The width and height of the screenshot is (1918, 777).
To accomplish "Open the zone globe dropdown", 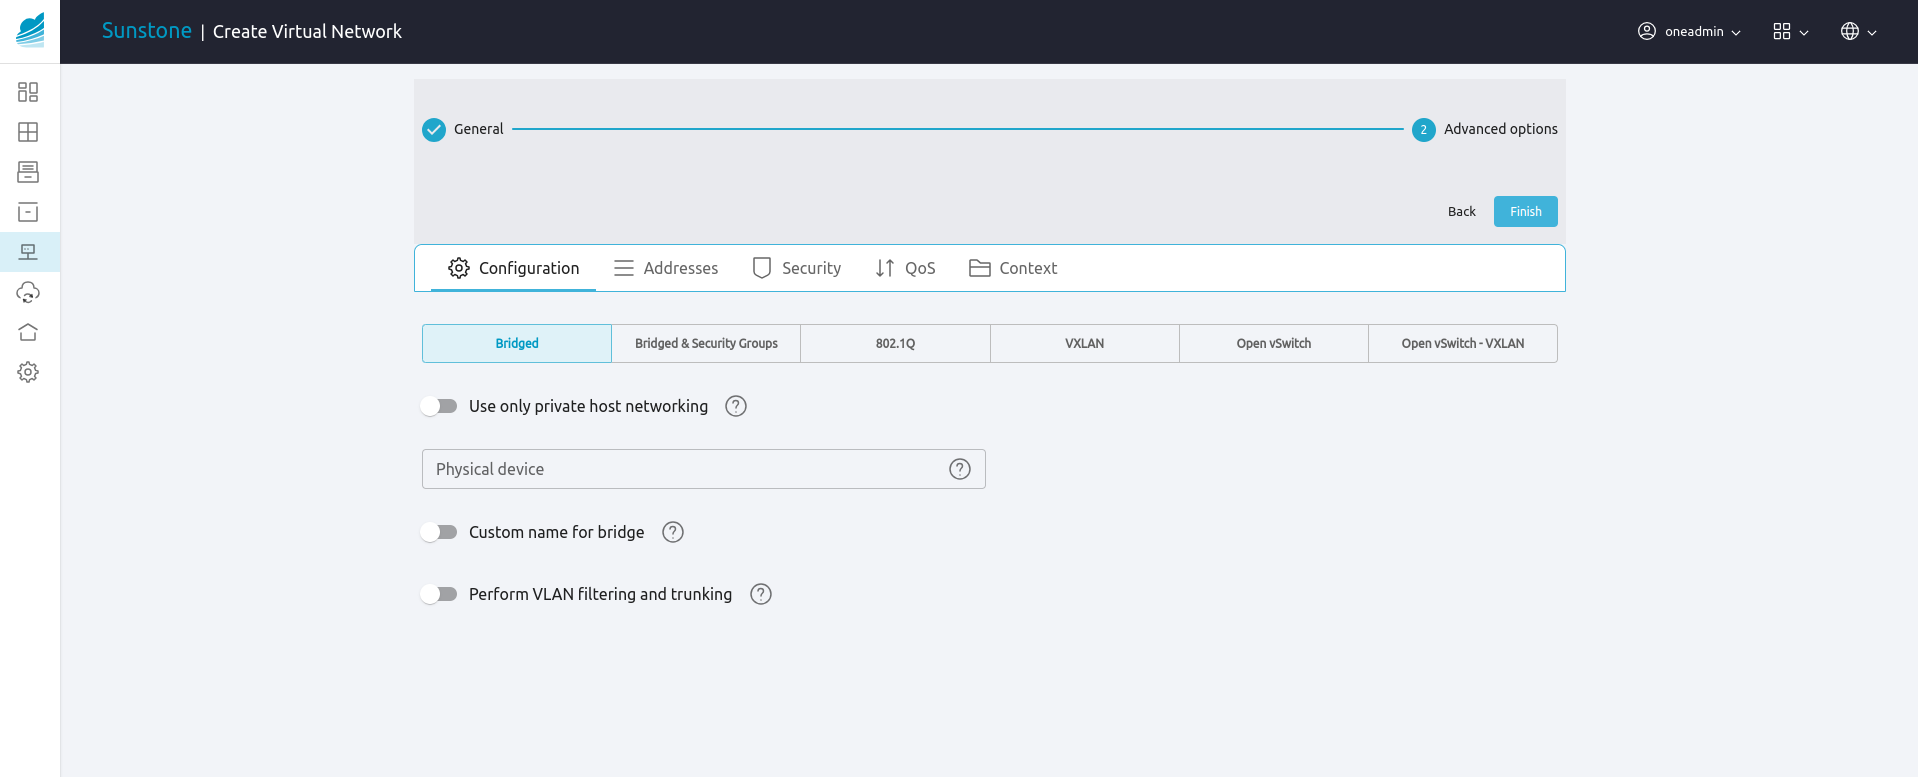I will (1859, 31).
